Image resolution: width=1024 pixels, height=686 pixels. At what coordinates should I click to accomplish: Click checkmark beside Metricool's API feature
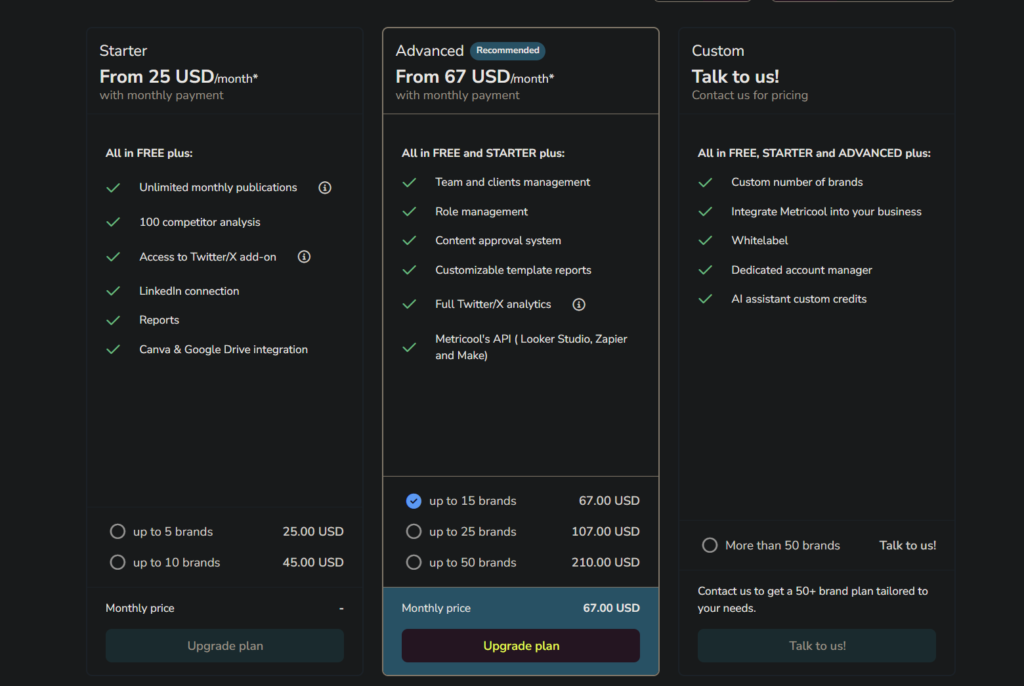pyautogui.click(x=409, y=348)
